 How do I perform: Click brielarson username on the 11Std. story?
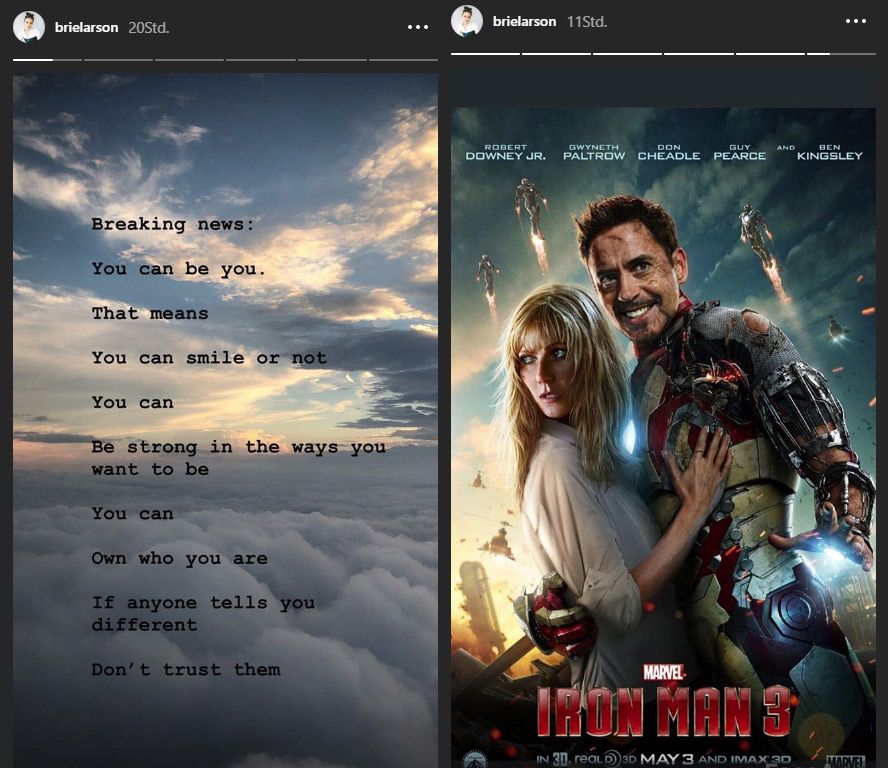[x=524, y=22]
